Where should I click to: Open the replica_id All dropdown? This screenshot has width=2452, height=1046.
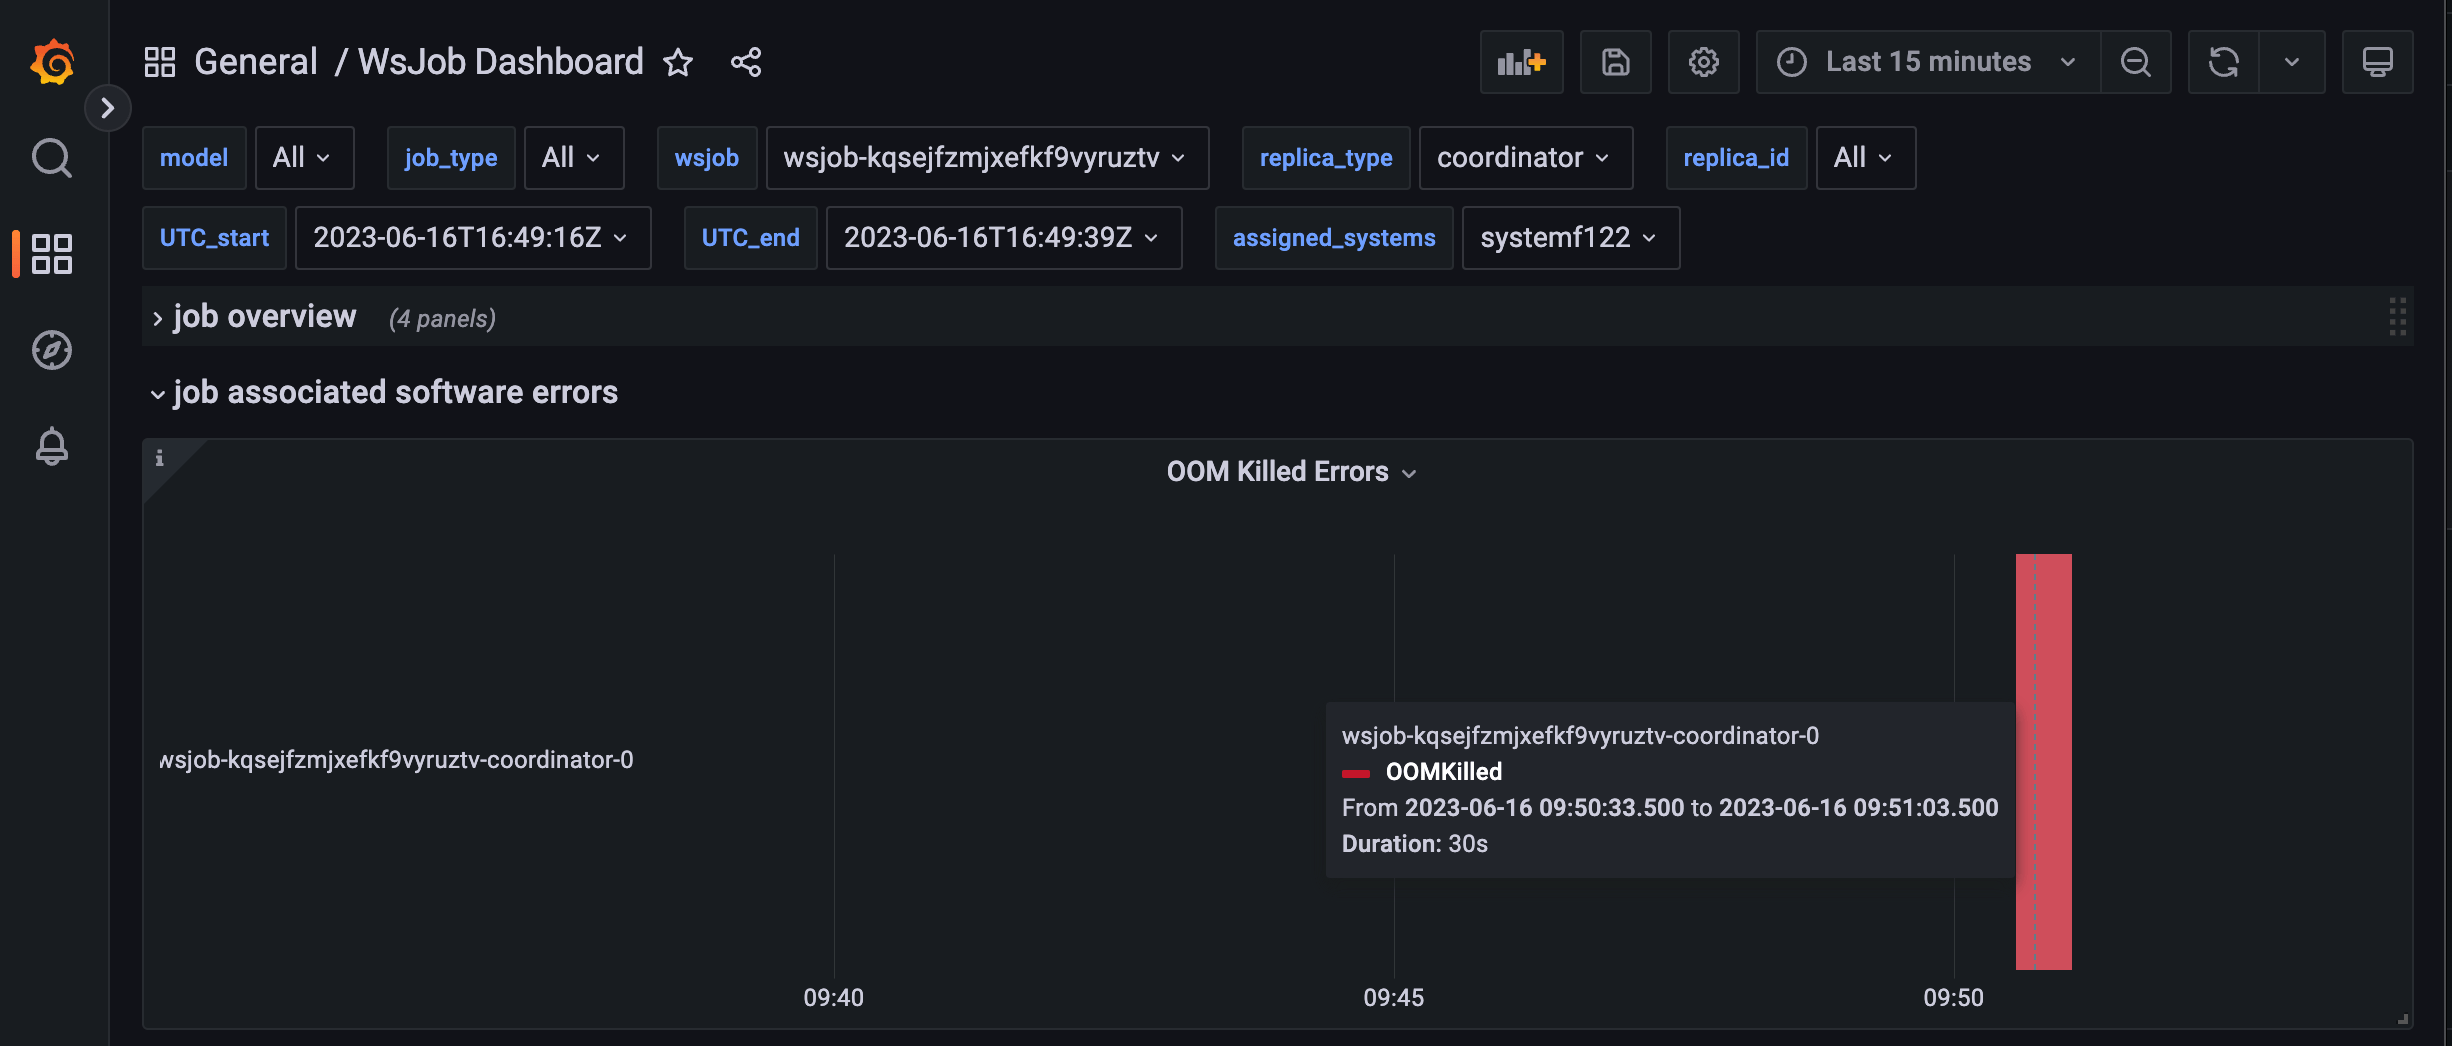coord(1865,158)
